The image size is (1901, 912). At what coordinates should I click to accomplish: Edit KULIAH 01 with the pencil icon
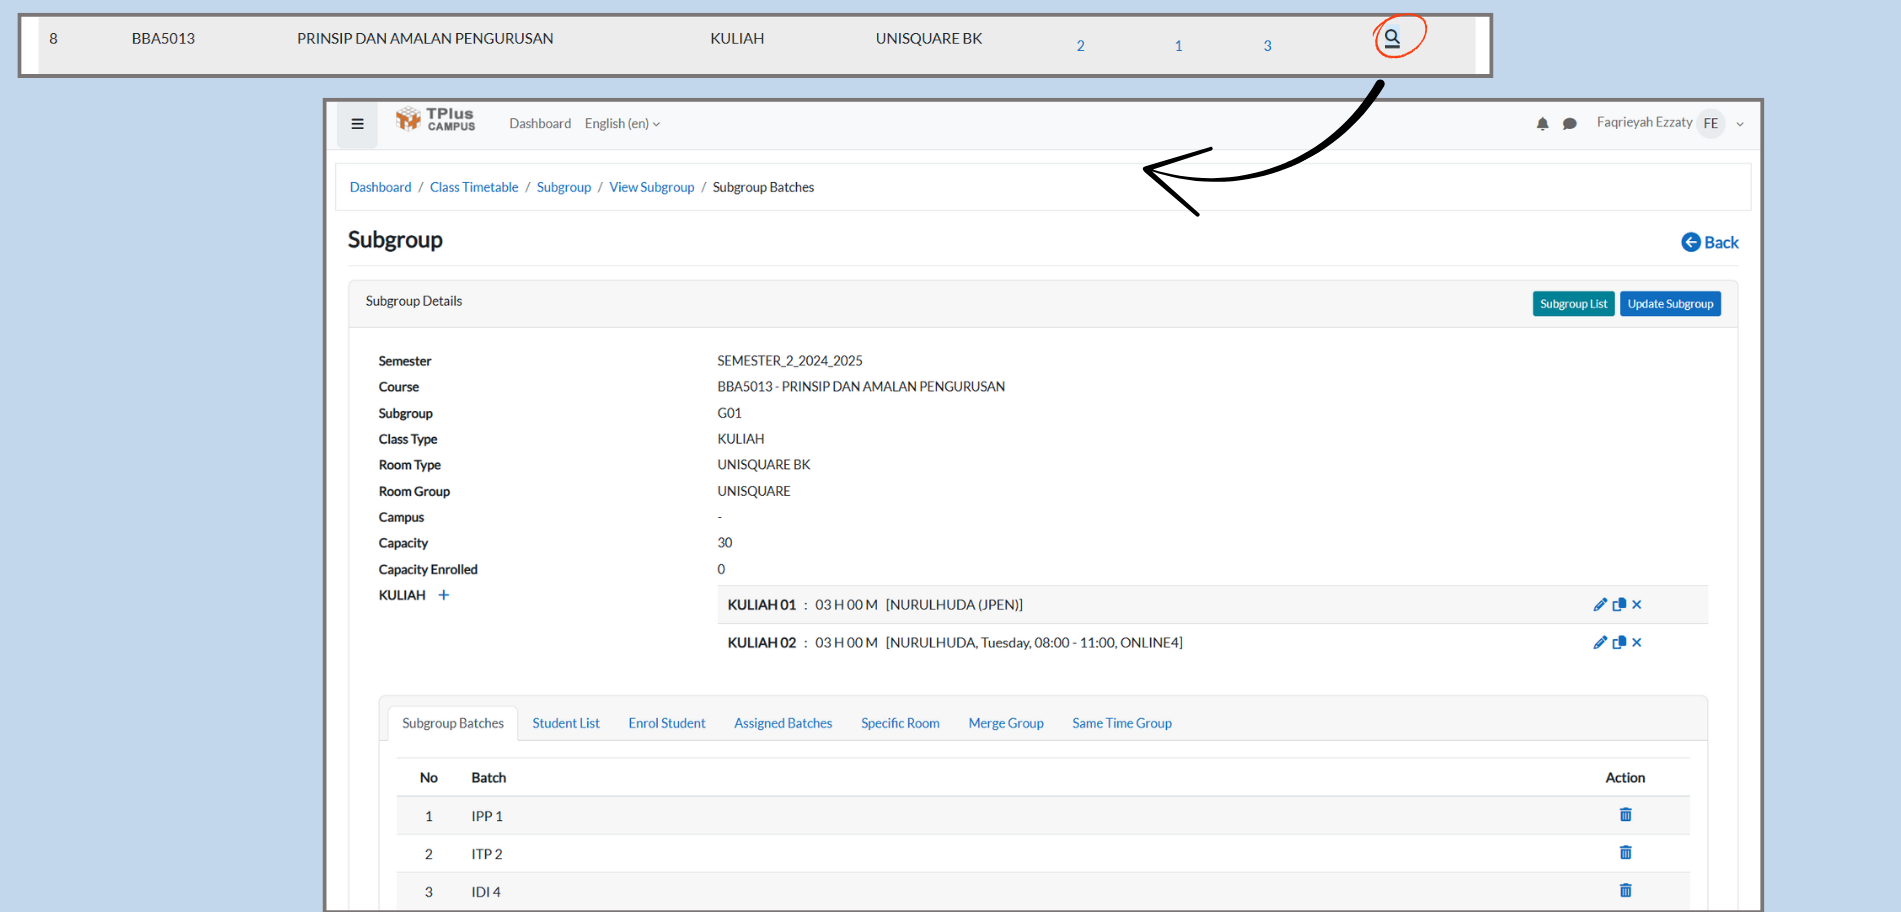1600,605
